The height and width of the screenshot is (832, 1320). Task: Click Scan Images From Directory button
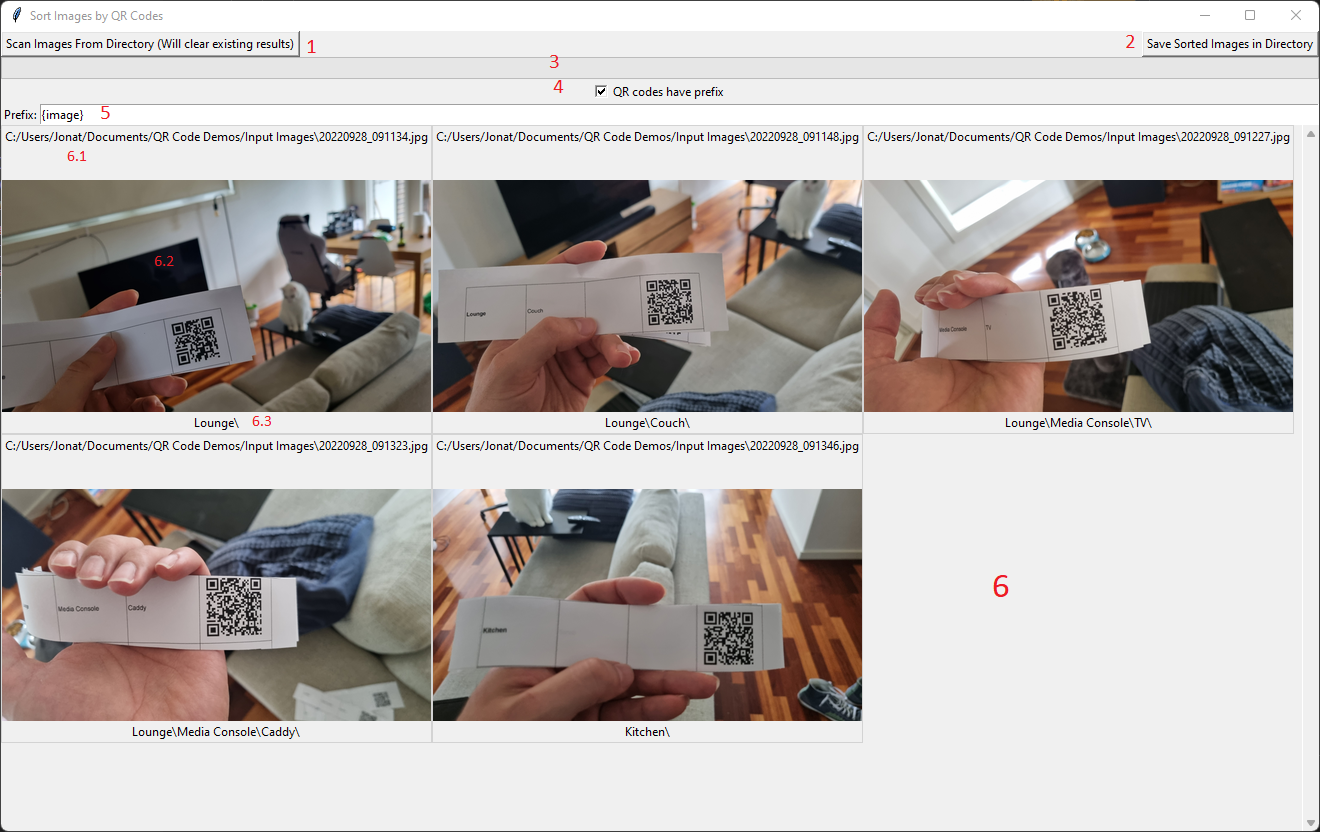150,44
